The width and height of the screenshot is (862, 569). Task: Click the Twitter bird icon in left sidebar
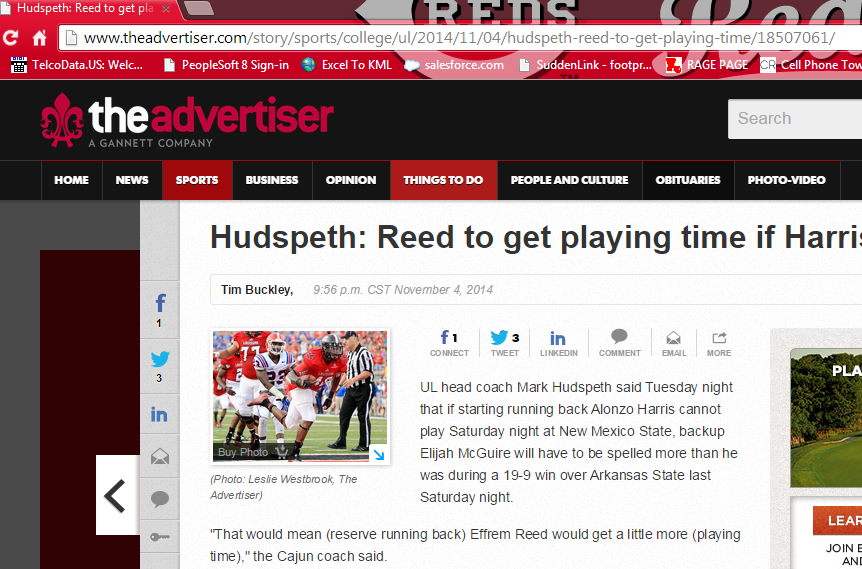click(159, 361)
